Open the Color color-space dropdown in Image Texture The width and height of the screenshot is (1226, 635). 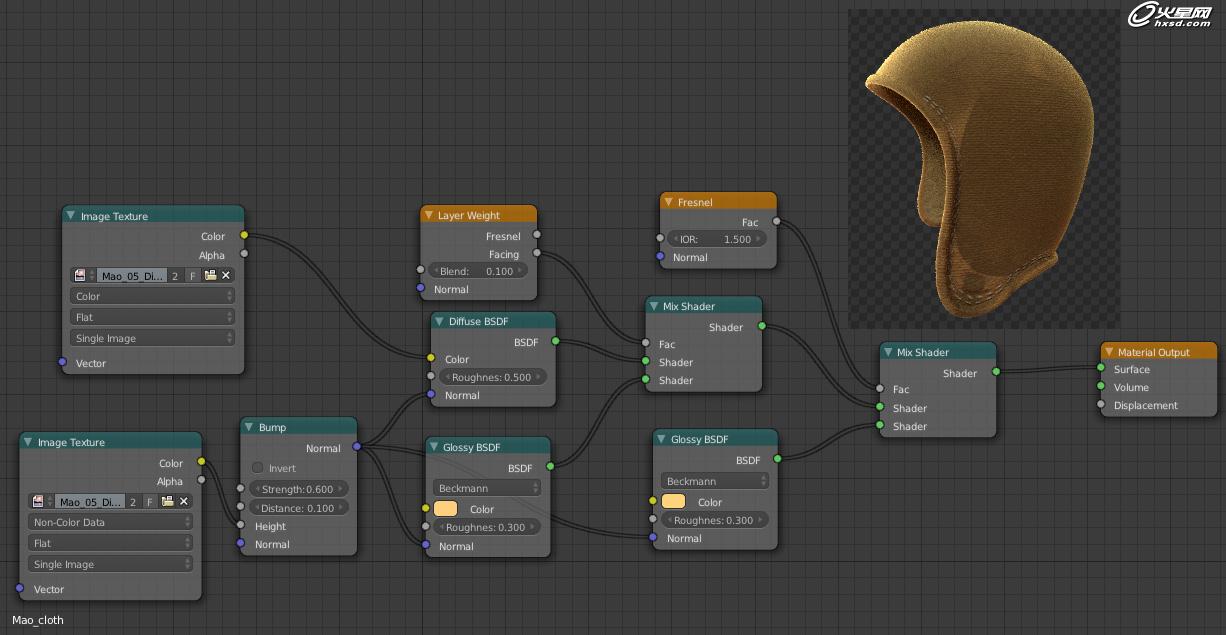153,296
